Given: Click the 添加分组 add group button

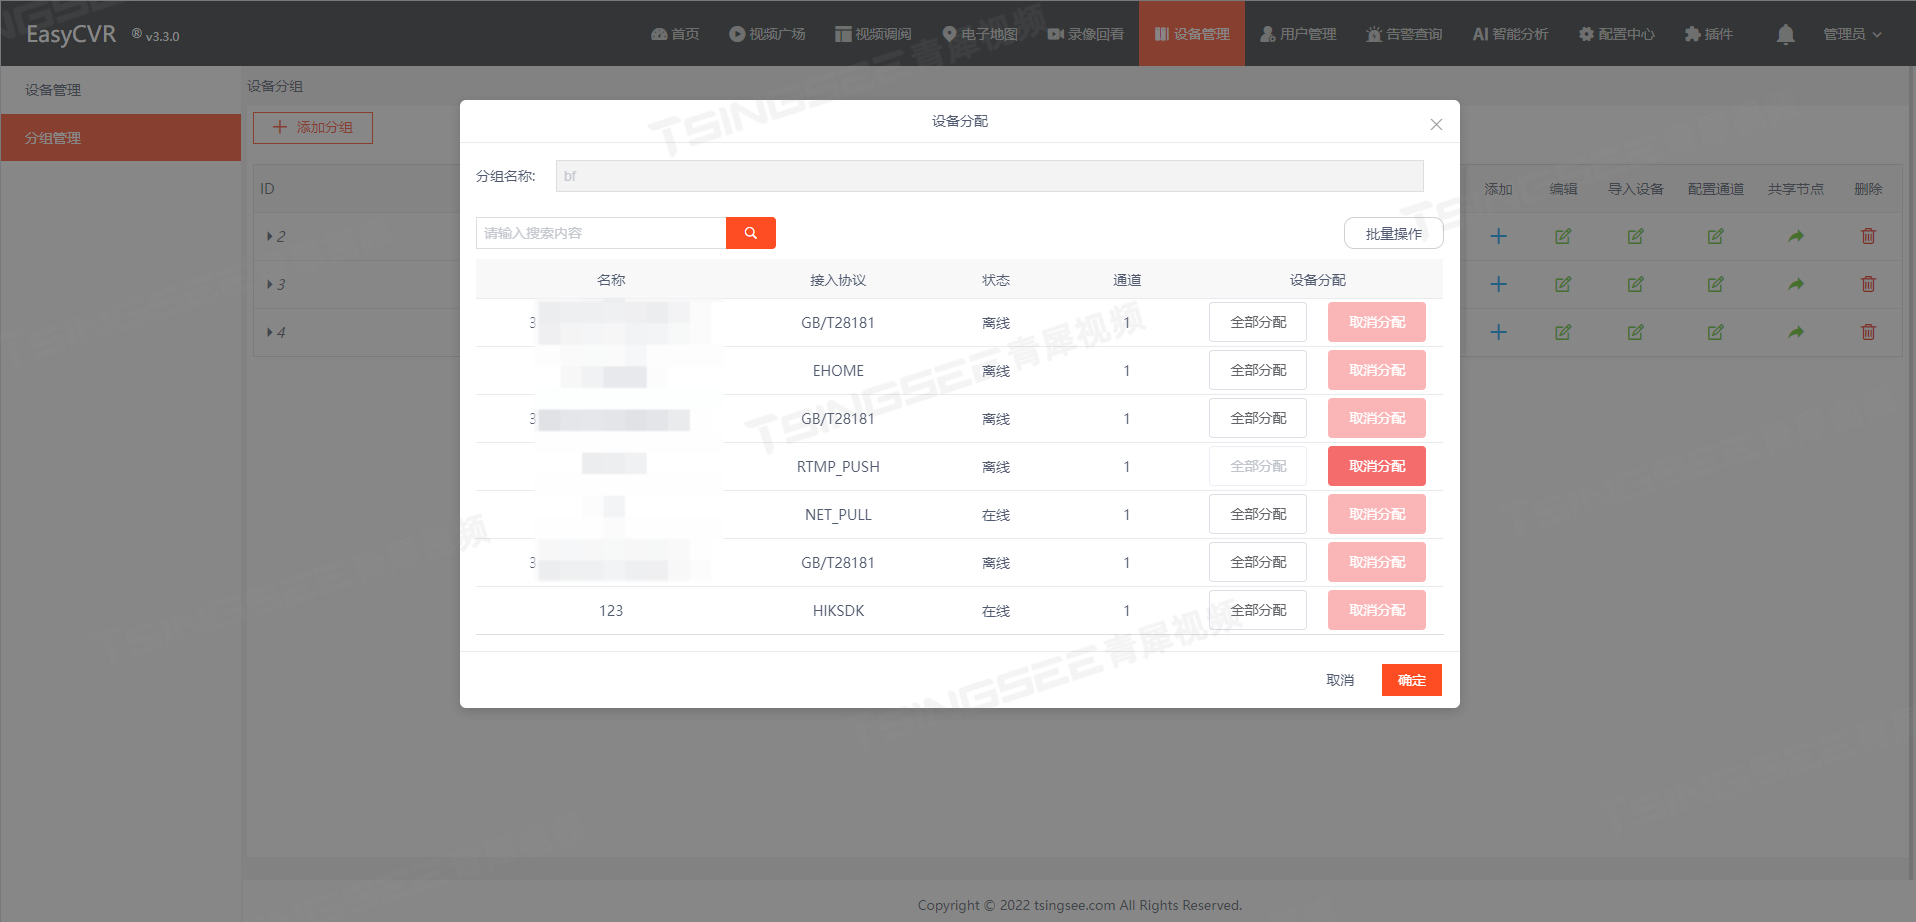Looking at the screenshot, I should click(312, 127).
